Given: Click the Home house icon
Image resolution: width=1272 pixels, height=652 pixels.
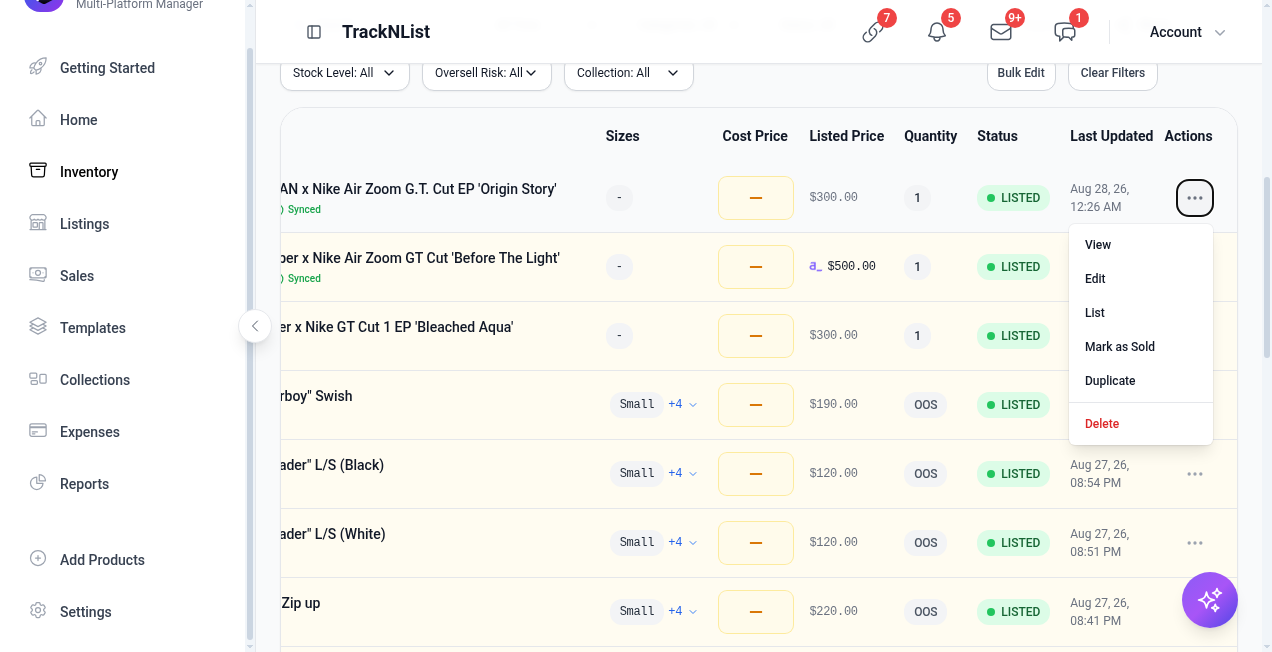Looking at the screenshot, I should 38,119.
